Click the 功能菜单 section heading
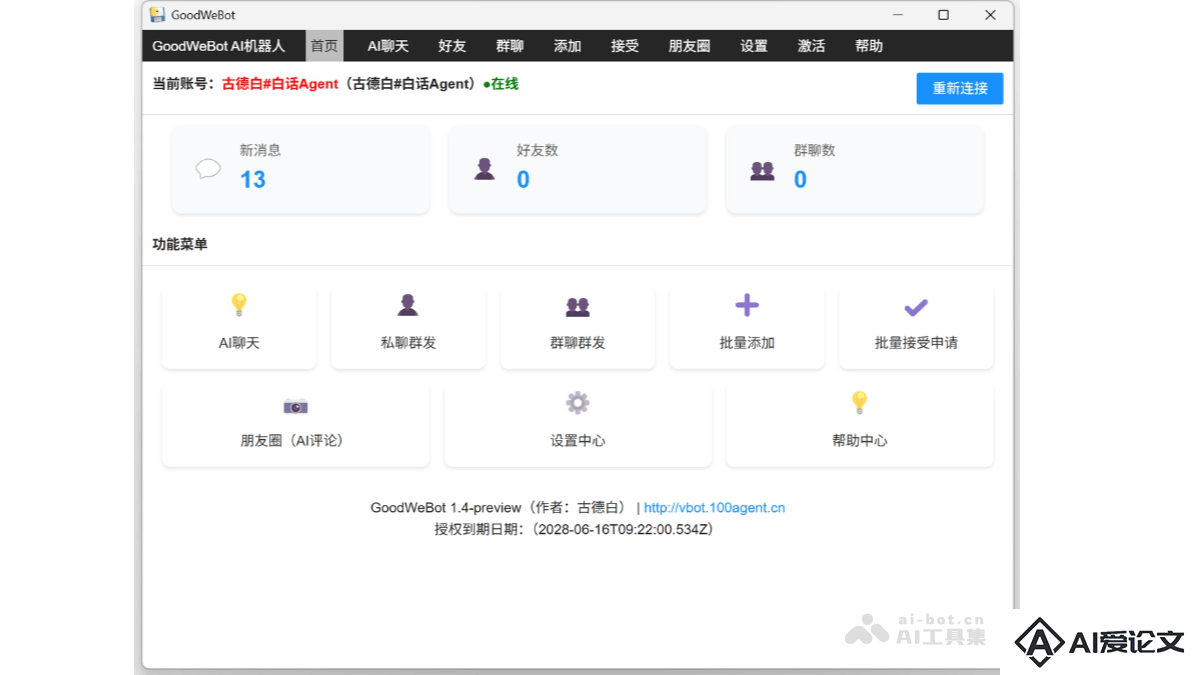This screenshot has width=1200, height=675. click(180, 244)
